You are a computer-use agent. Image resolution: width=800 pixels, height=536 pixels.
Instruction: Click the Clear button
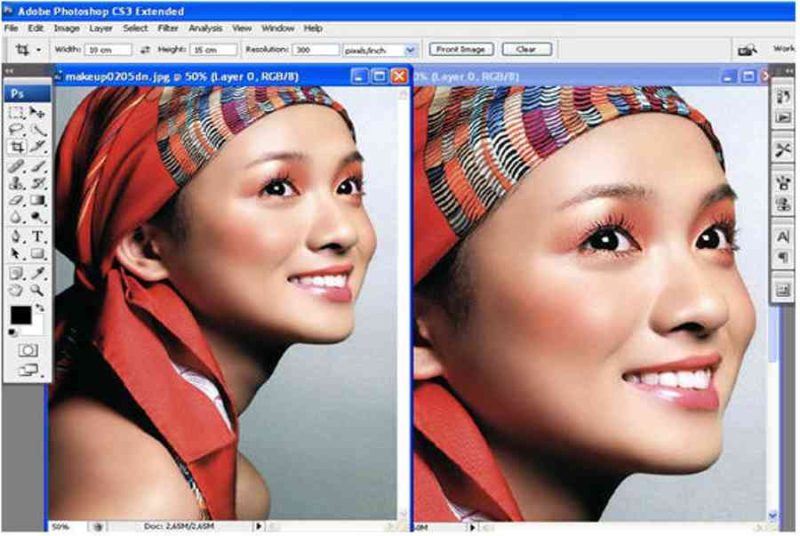527,49
